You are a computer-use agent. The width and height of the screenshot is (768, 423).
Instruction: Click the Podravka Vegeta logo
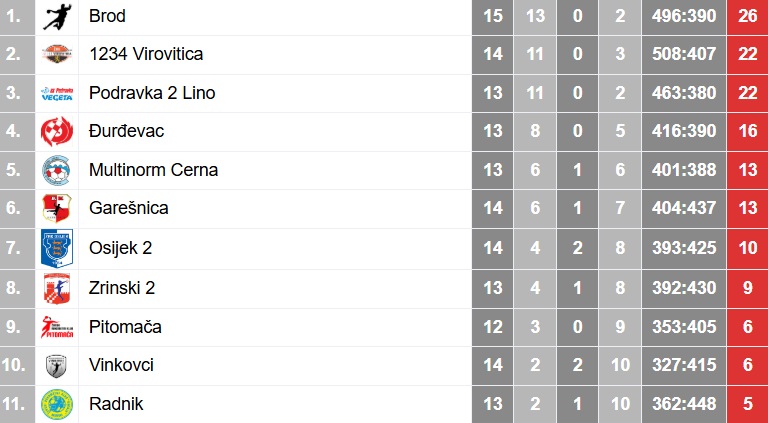[x=57, y=93]
